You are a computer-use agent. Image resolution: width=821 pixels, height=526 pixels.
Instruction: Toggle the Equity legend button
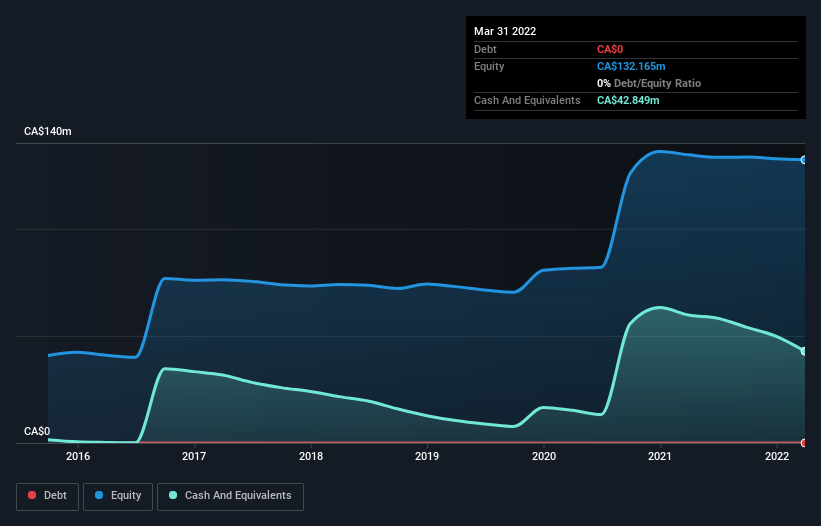118,496
